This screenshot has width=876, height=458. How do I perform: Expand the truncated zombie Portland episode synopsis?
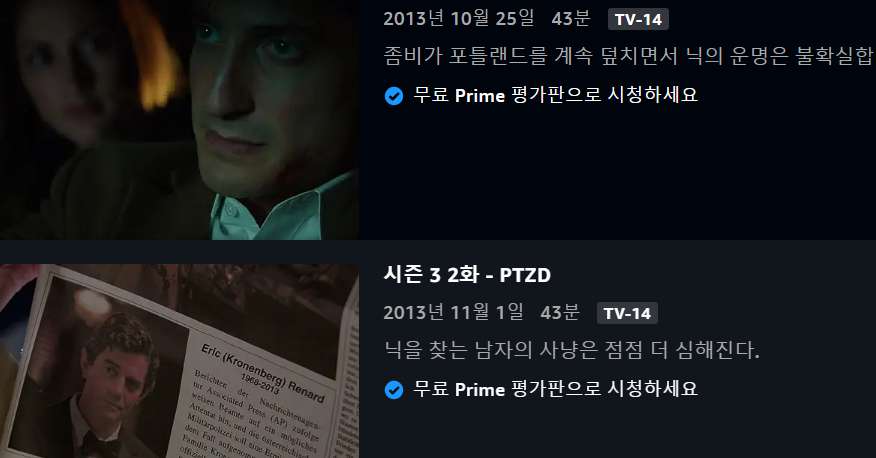click(629, 56)
